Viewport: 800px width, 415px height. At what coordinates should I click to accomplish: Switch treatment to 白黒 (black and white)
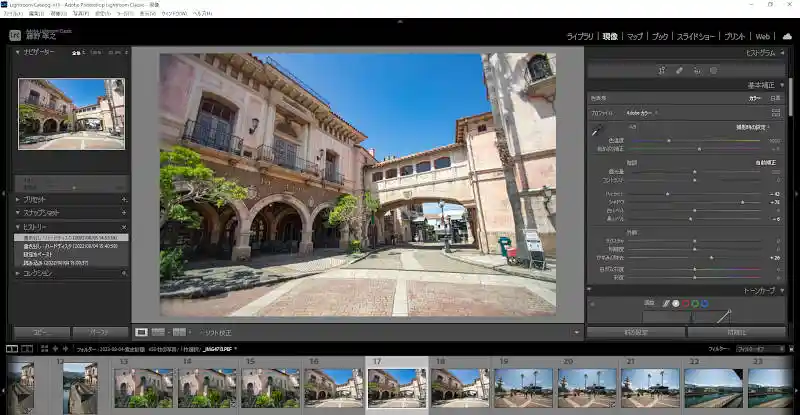pyautogui.click(x=775, y=98)
